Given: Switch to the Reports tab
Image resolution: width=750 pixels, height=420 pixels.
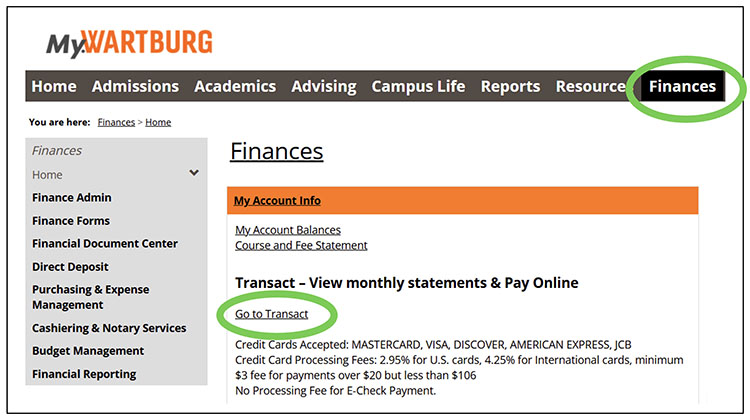Looking at the screenshot, I should (510, 86).
